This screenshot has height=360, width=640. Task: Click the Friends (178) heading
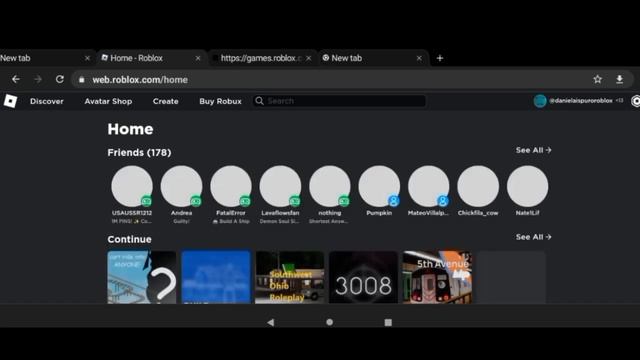[x=139, y=153]
